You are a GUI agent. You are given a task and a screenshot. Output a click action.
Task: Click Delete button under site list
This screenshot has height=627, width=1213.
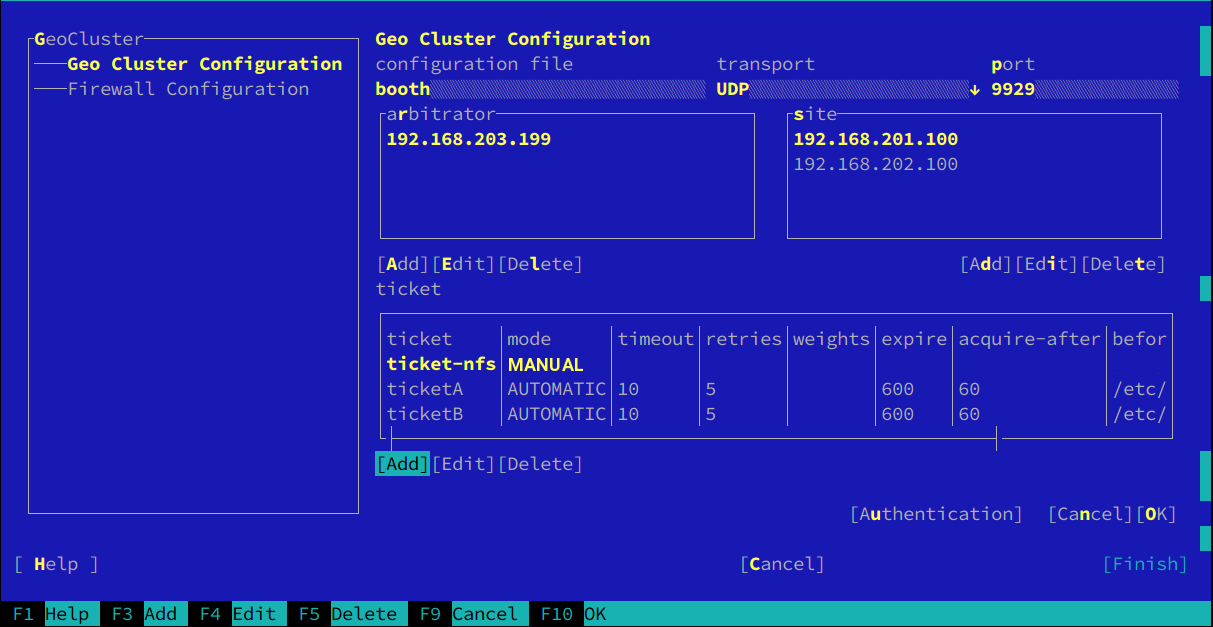tap(1123, 264)
